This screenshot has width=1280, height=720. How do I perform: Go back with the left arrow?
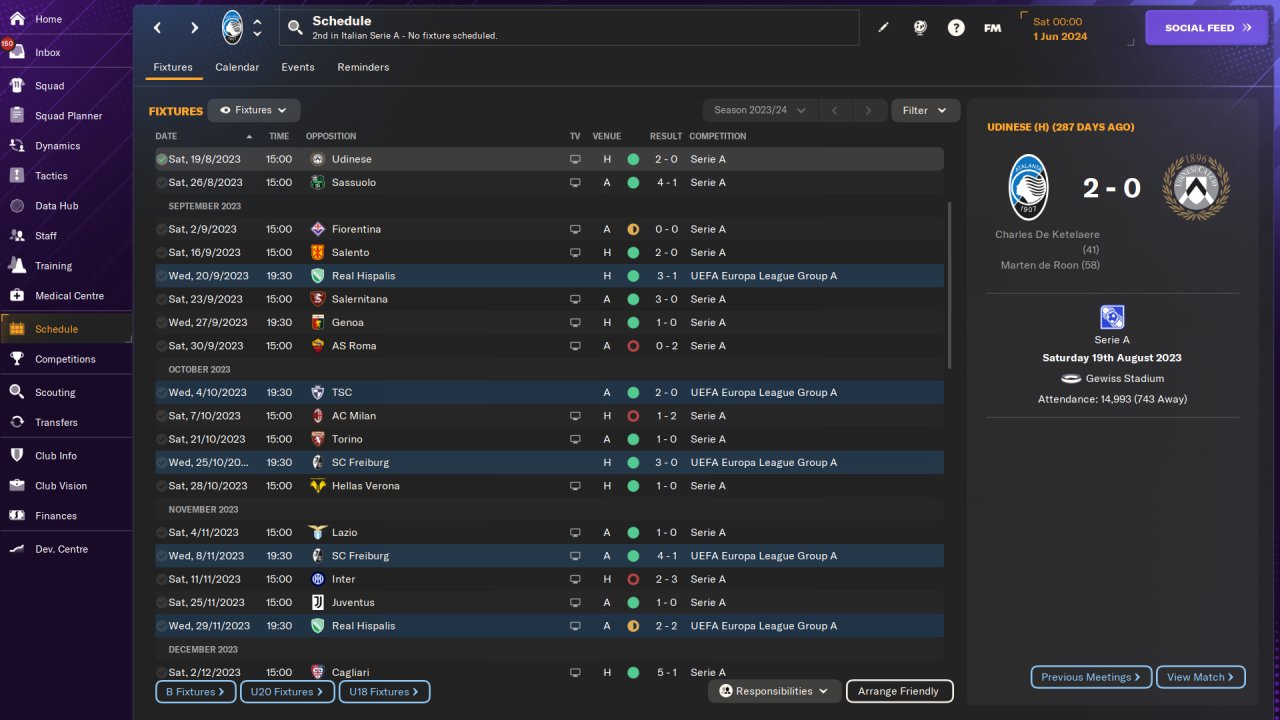[158, 28]
